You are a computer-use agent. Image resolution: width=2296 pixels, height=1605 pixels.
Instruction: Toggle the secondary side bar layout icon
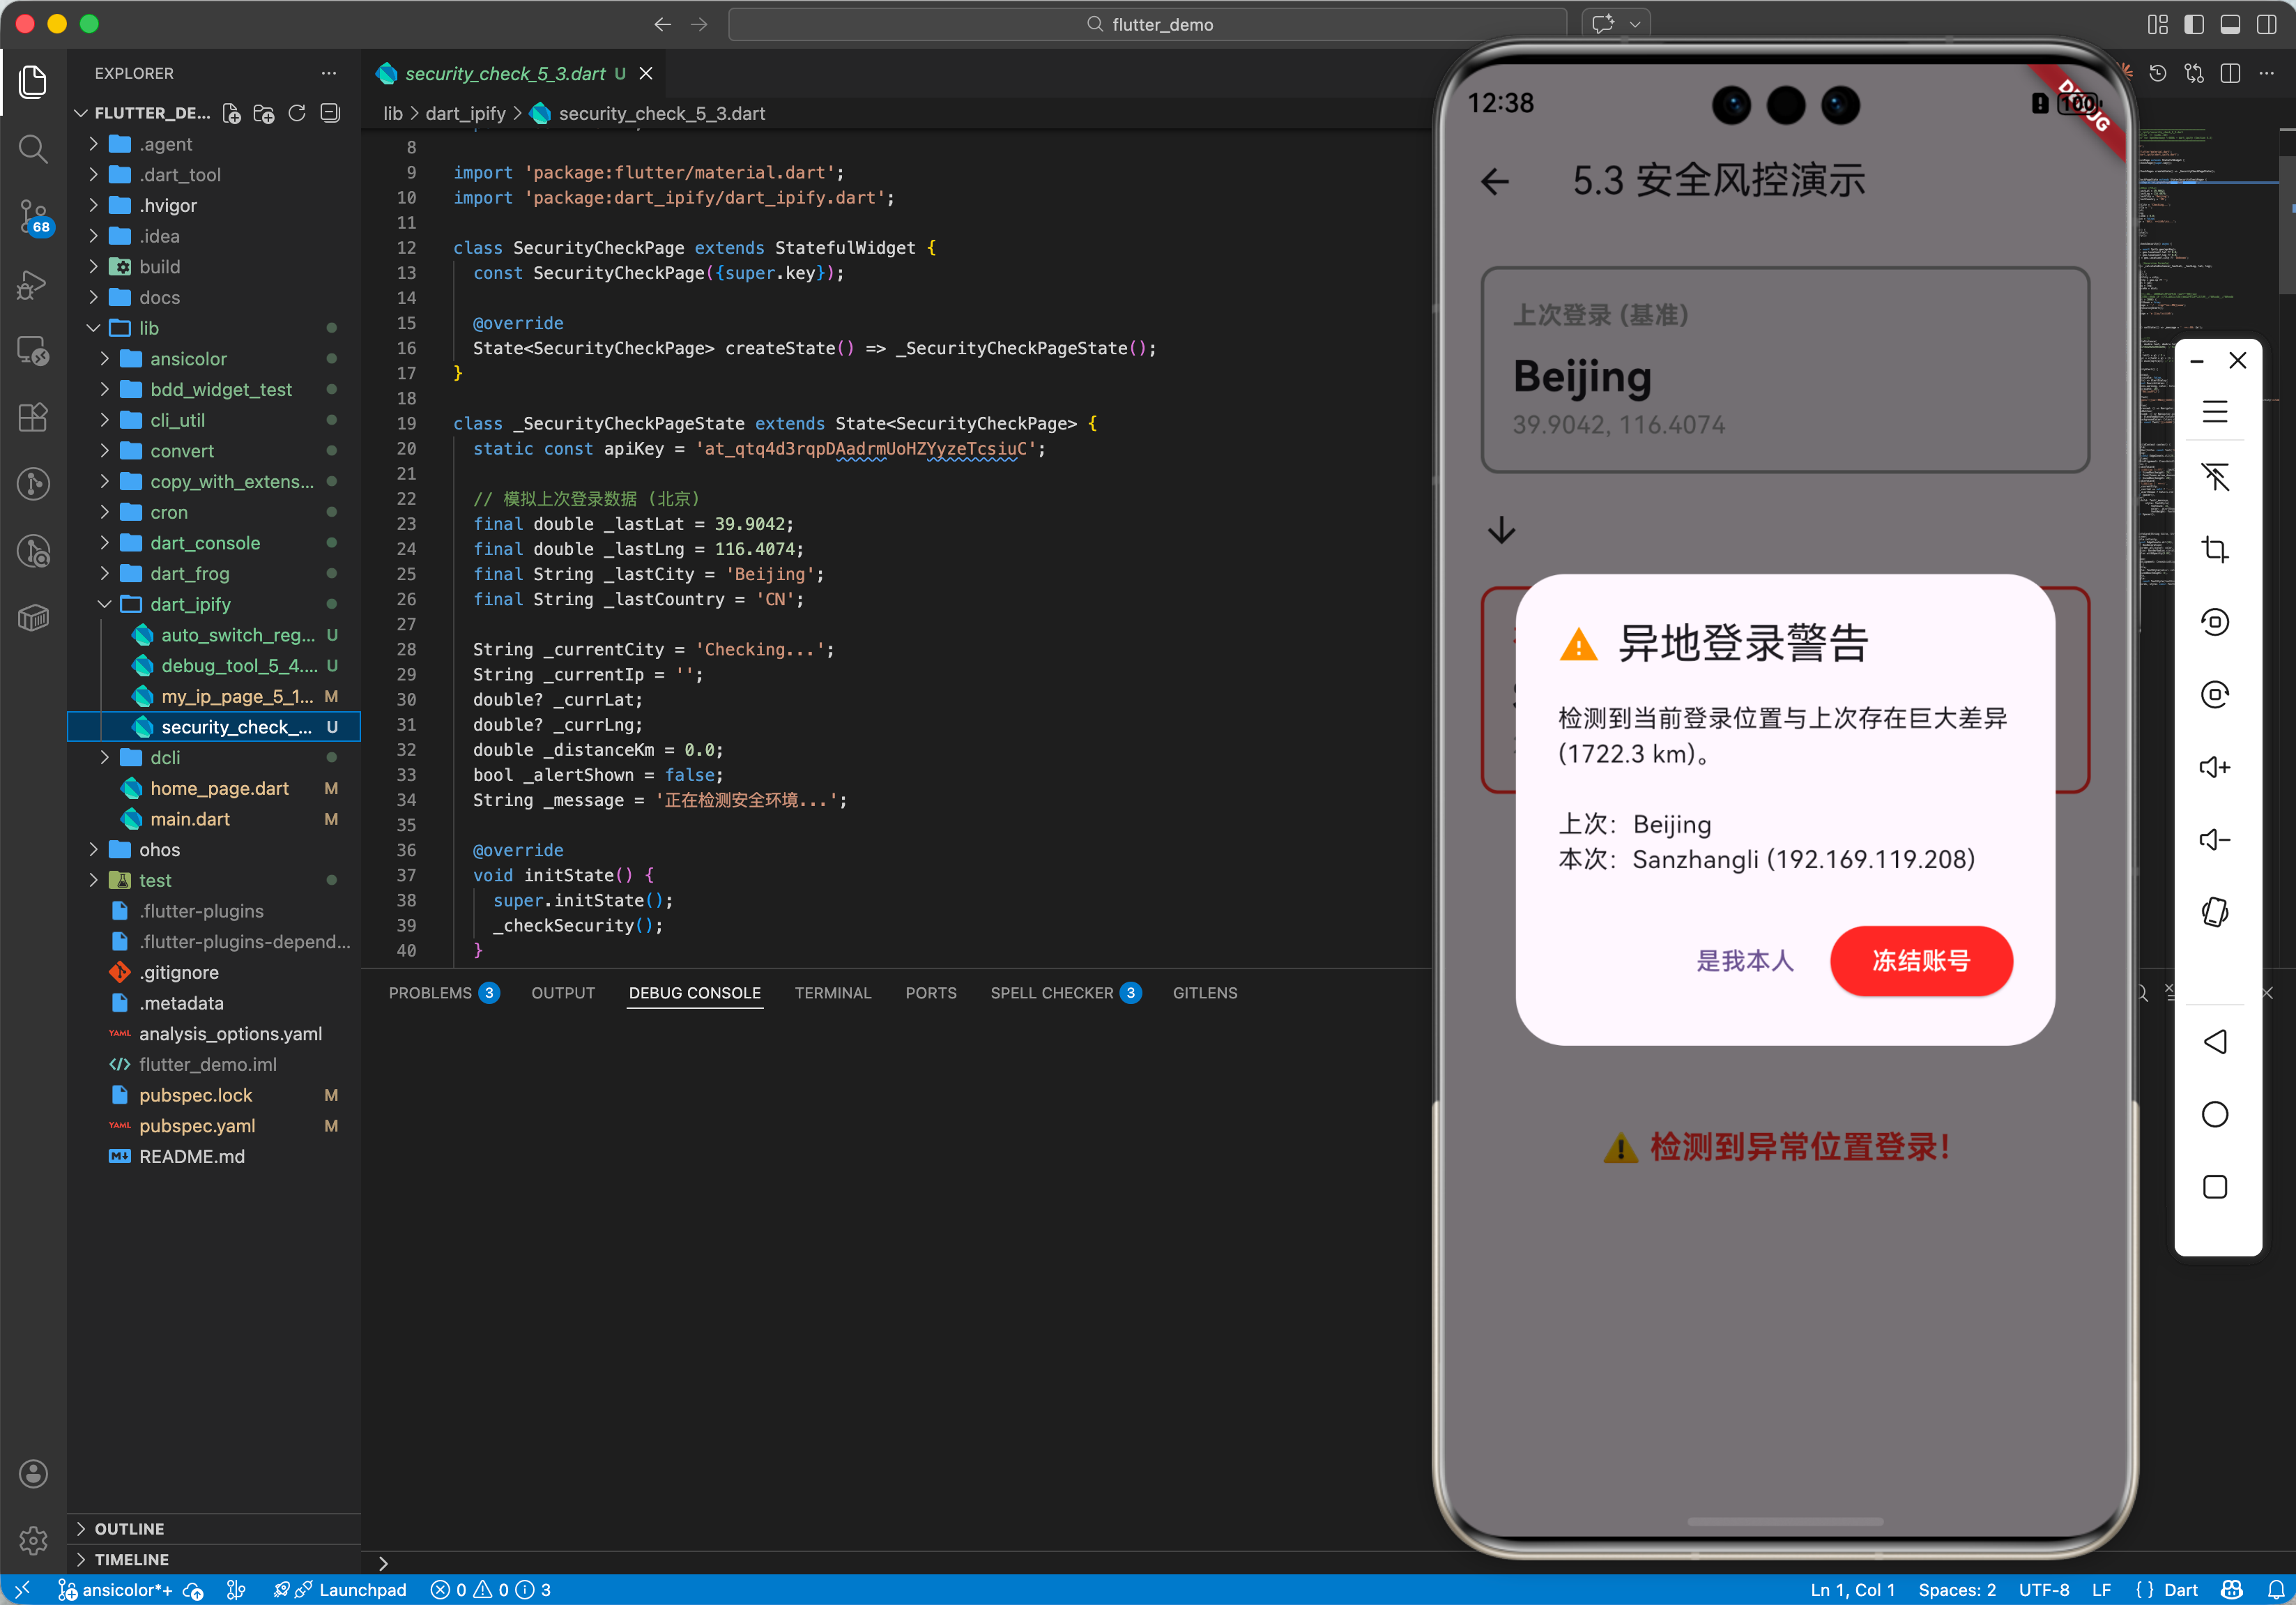click(x=2266, y=24)
